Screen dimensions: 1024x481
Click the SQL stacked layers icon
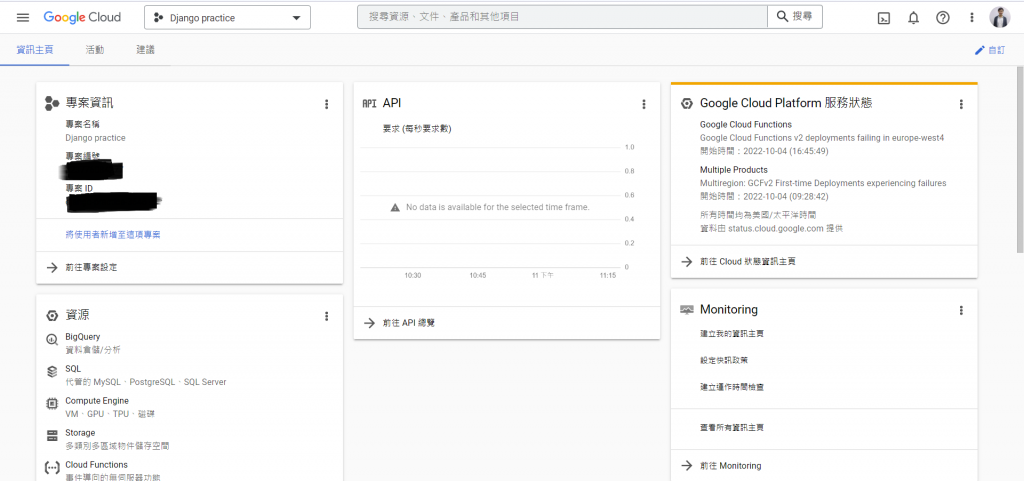(x=52, y=371)
